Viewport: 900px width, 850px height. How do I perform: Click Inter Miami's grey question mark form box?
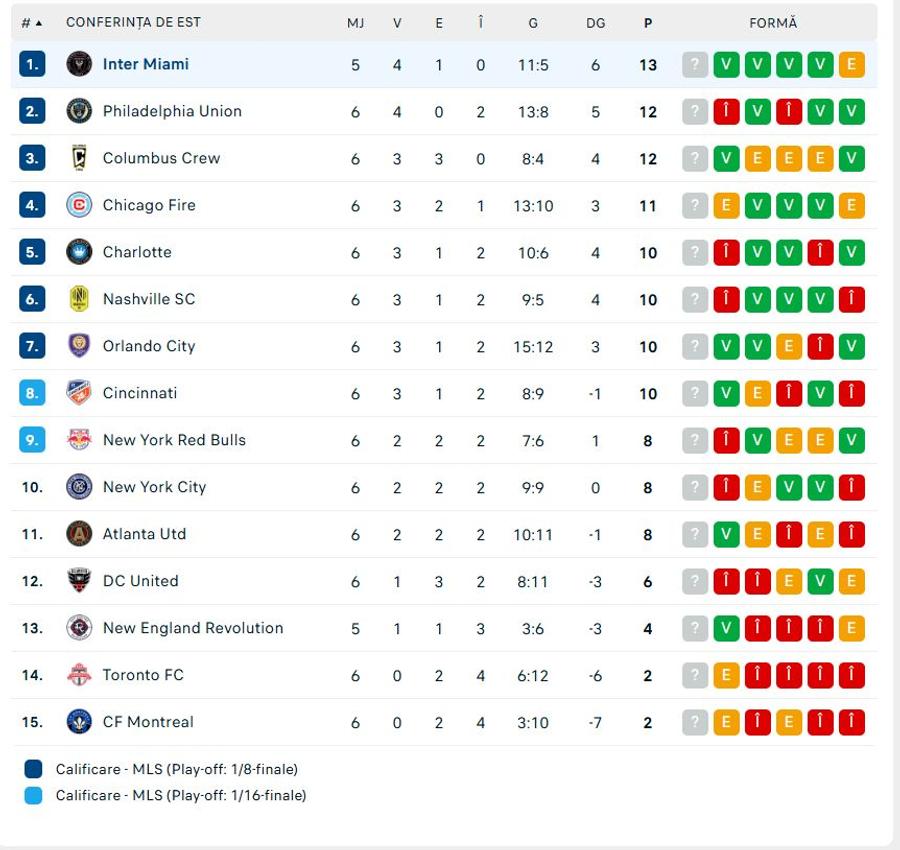(x=695, y=64)
